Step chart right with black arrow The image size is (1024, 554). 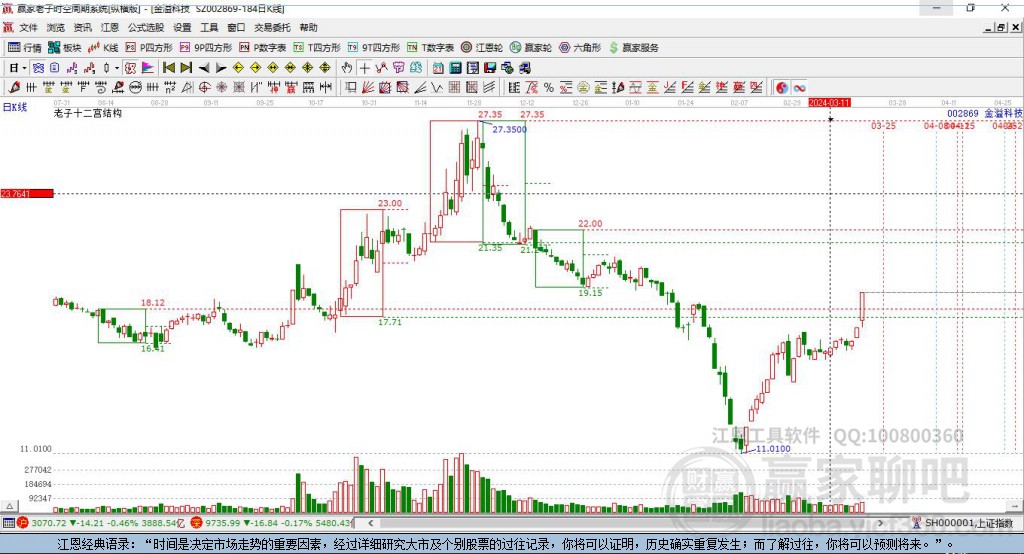221,68
